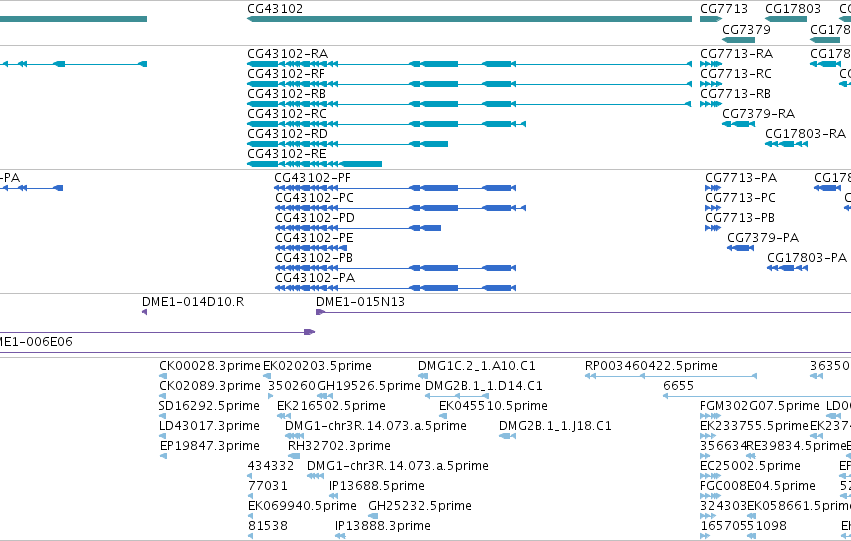Click the CG17803 gene label
Screen dimensions: 851x541
click(792, 9)
